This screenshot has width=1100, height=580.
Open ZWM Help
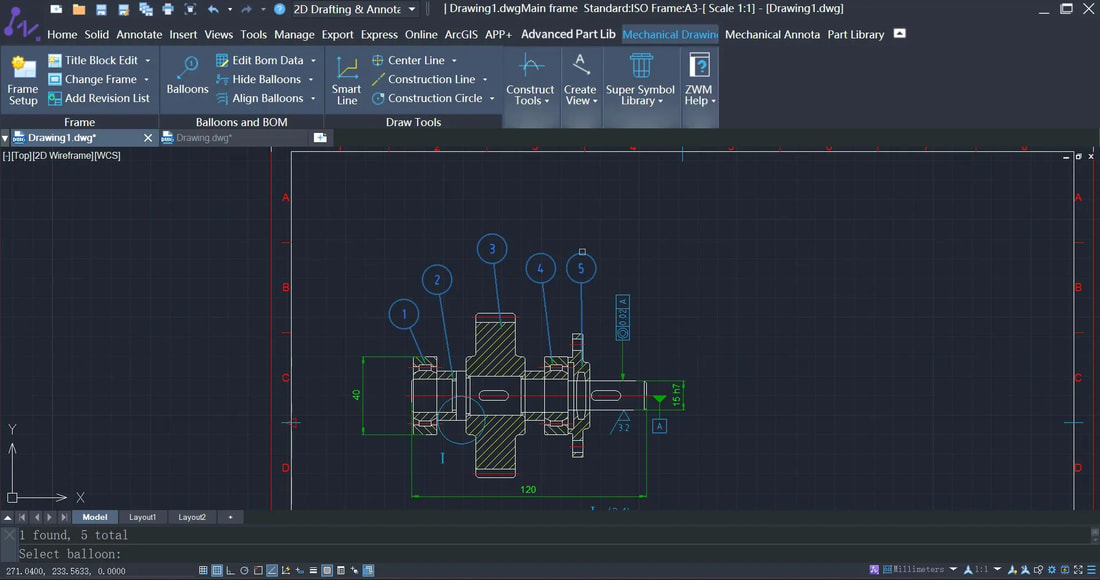click(699, 80)
